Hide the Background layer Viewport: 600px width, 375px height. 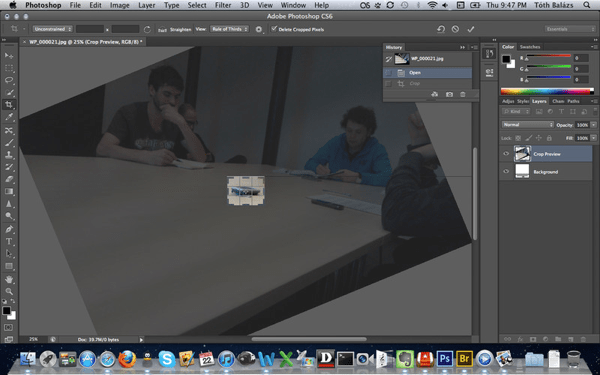click(506, 172)
